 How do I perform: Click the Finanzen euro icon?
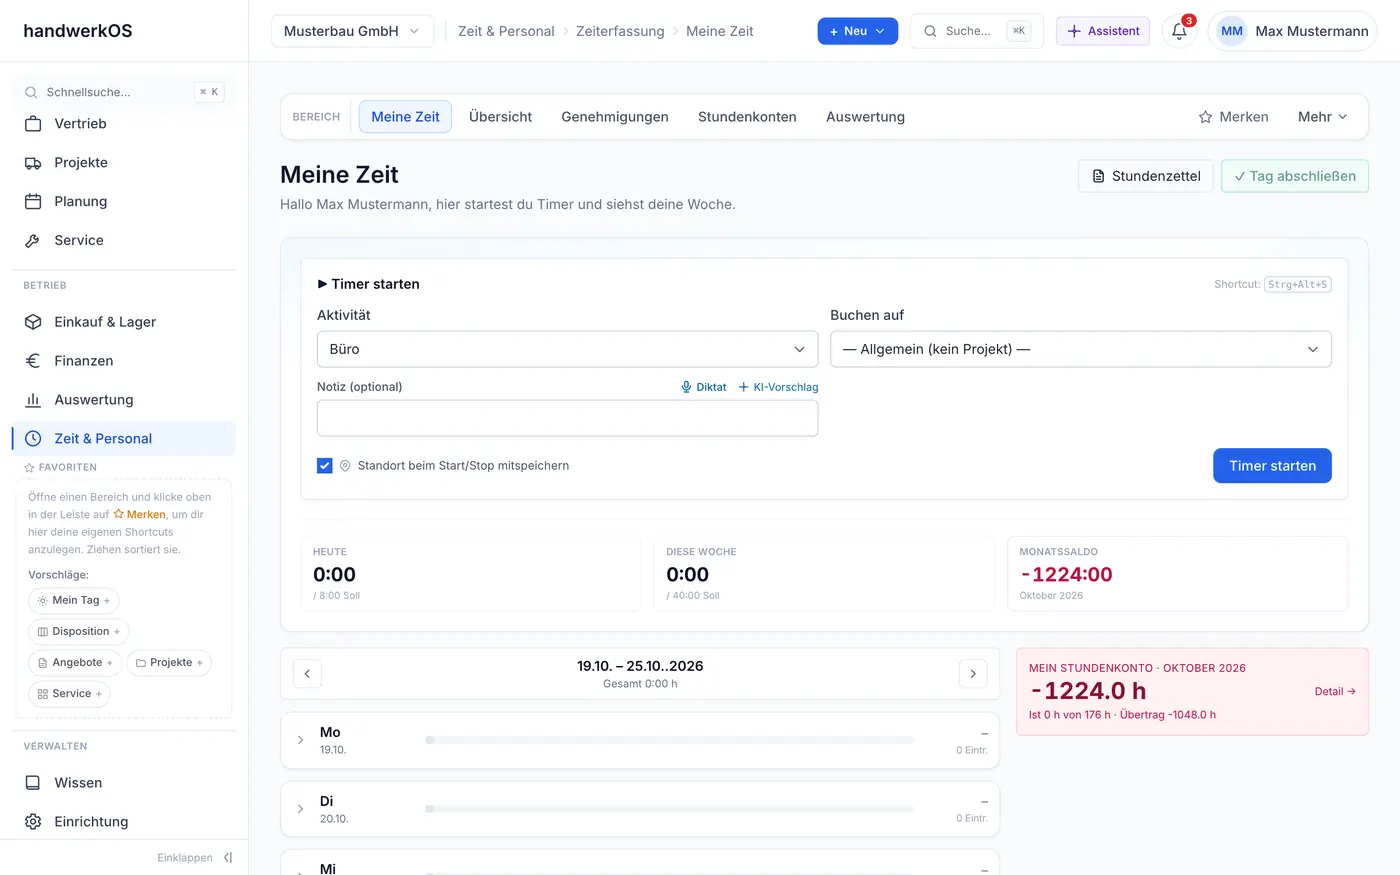click(x=33, y=361)
